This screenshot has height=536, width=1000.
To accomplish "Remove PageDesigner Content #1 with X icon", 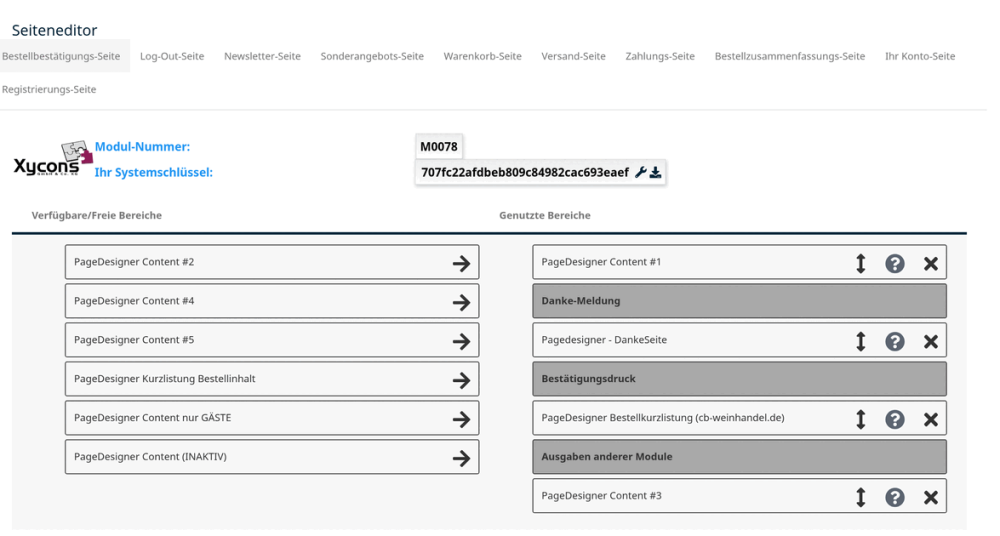I will [x=930, y=263].
